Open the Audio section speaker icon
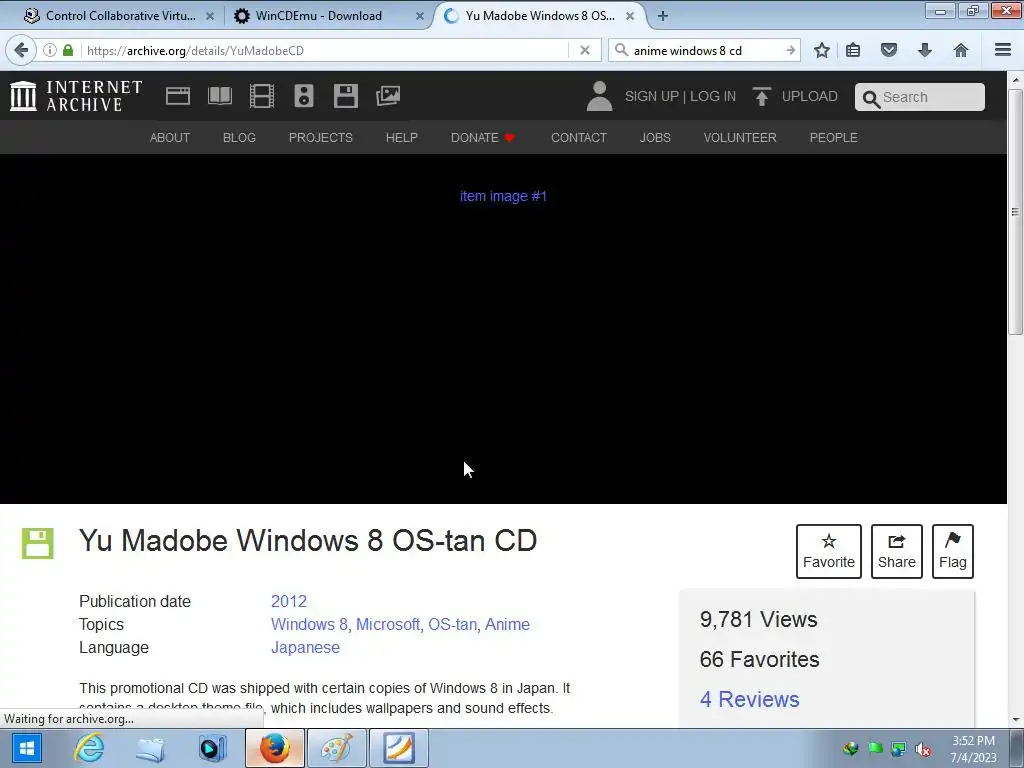This screenshot has width=1024, height=768. tap(304, 96)
